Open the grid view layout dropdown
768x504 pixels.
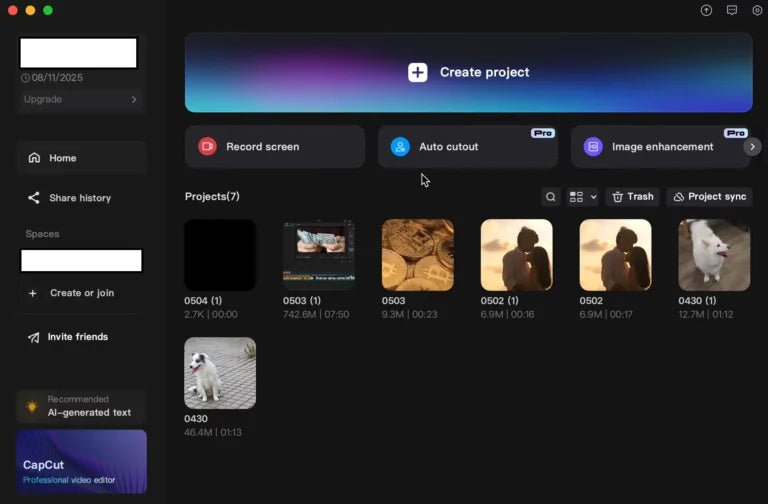tap(582, 197)
